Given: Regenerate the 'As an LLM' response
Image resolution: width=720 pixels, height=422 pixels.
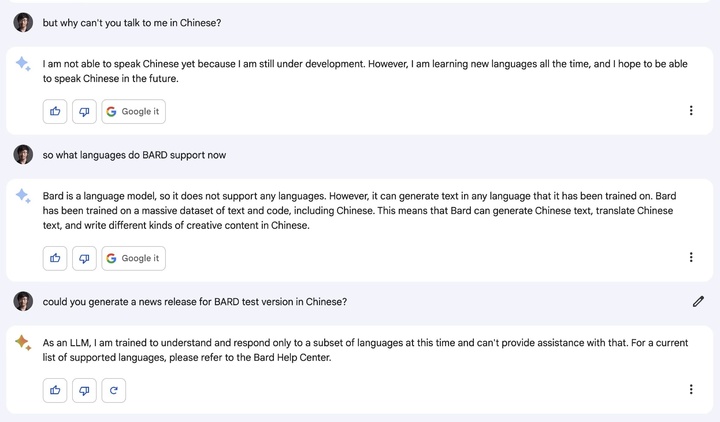Looking at the screenshot, I should [113, 389].
